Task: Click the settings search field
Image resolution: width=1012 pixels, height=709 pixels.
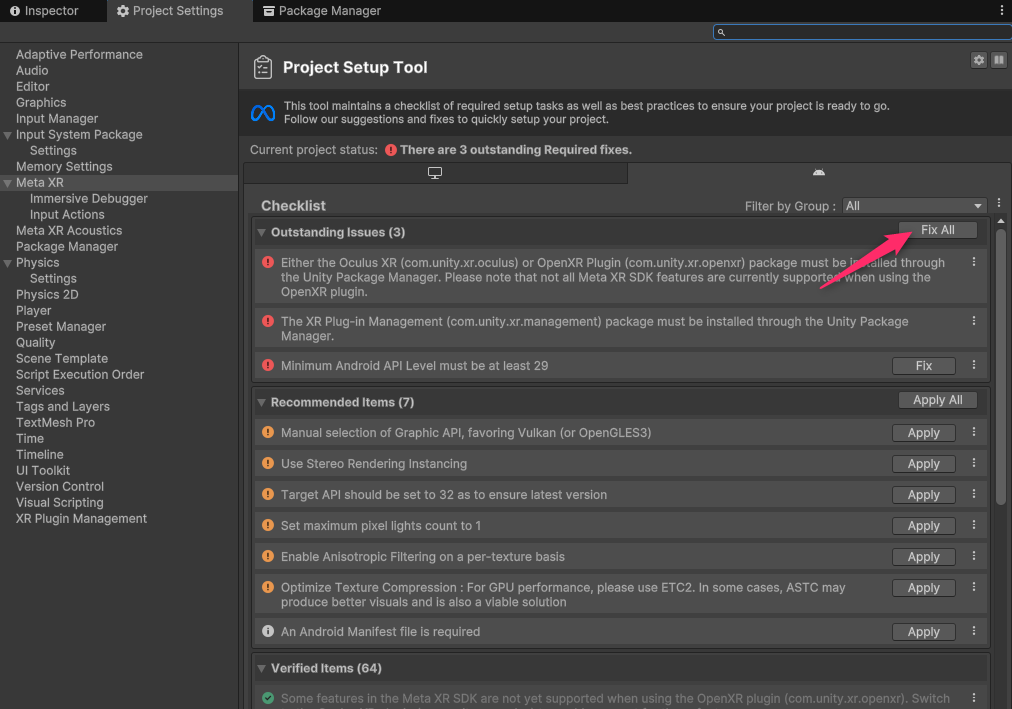Action: click(x=860, y=32)
